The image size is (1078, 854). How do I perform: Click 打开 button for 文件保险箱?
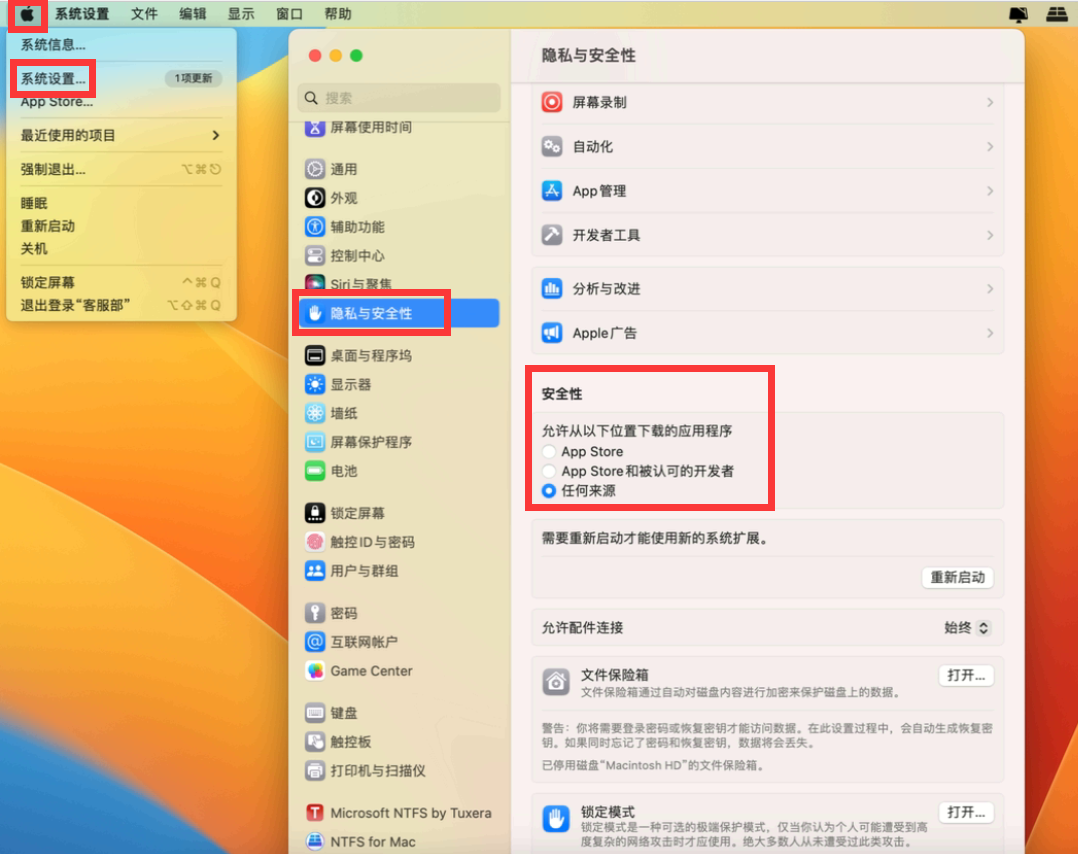tap(965, 675)
